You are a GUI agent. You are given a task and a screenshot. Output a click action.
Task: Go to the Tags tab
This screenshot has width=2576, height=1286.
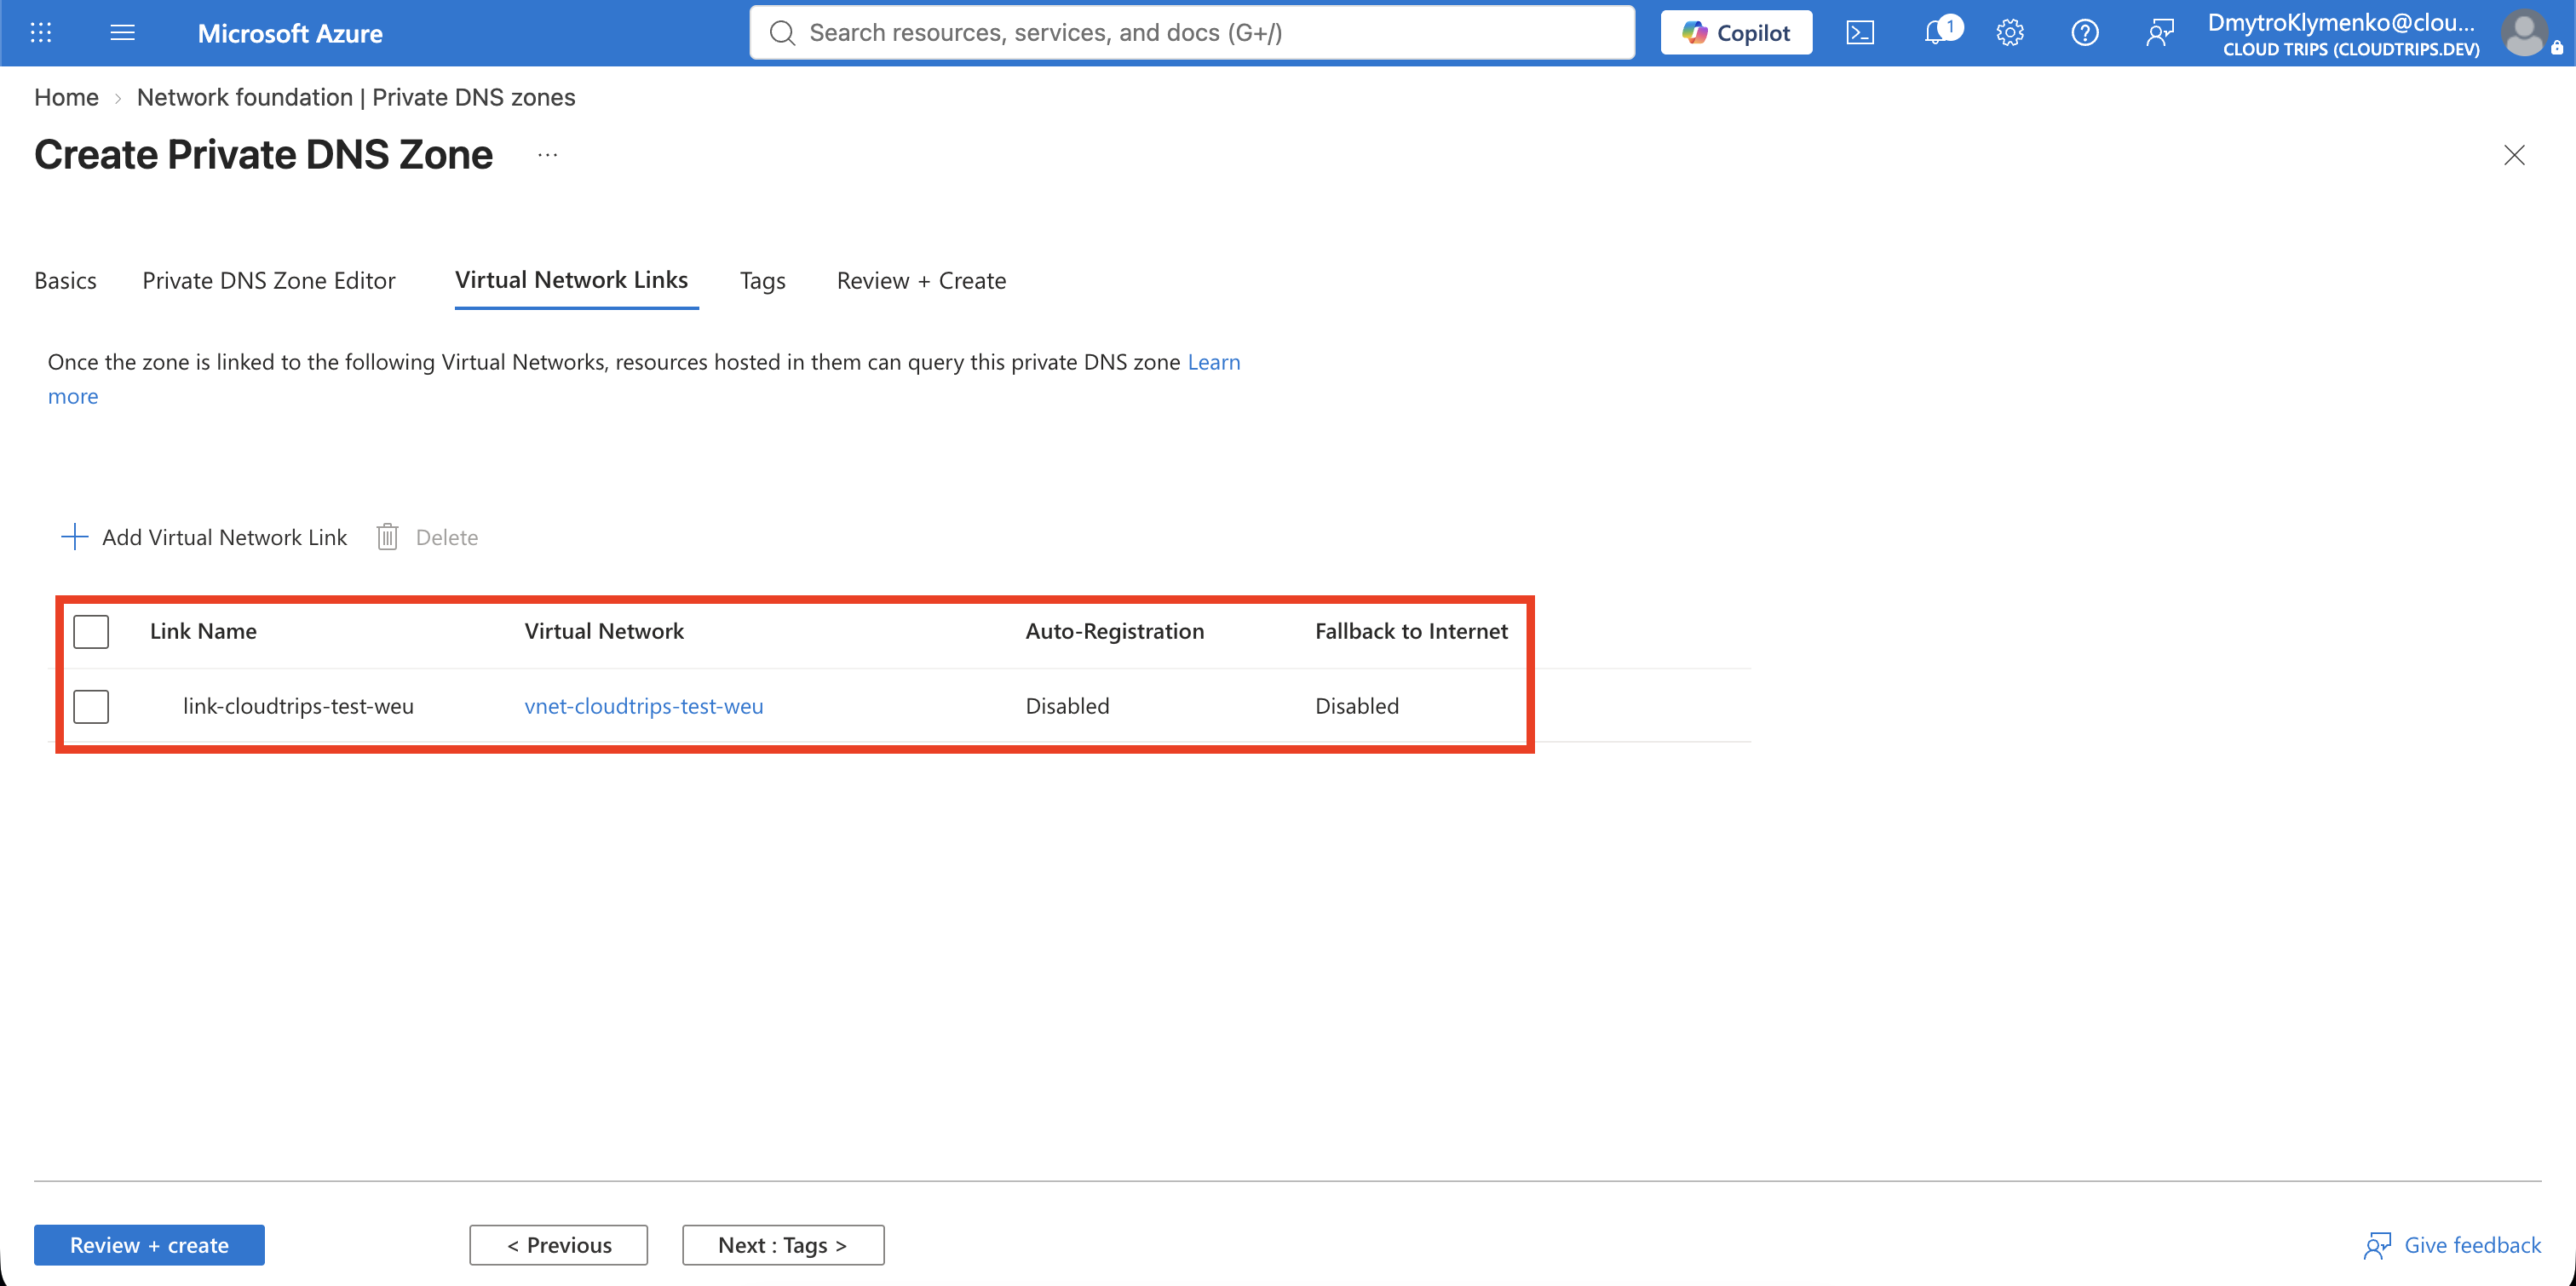pyautogui.click(x=763, y=281)
